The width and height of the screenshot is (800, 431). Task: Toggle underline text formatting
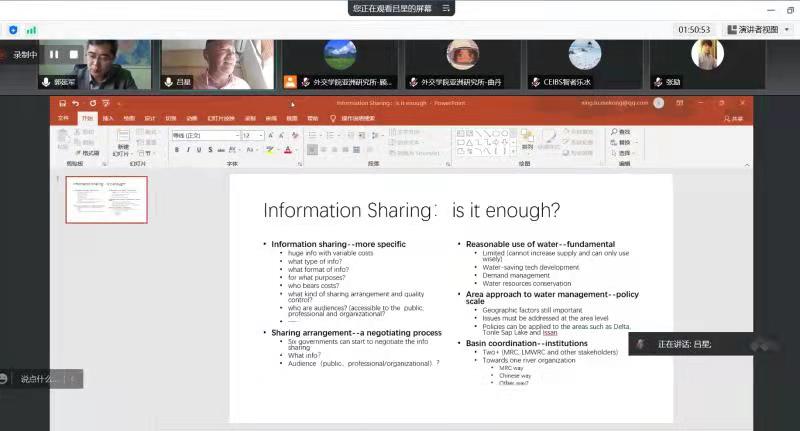pyautogui.click(x=198, y=150)
